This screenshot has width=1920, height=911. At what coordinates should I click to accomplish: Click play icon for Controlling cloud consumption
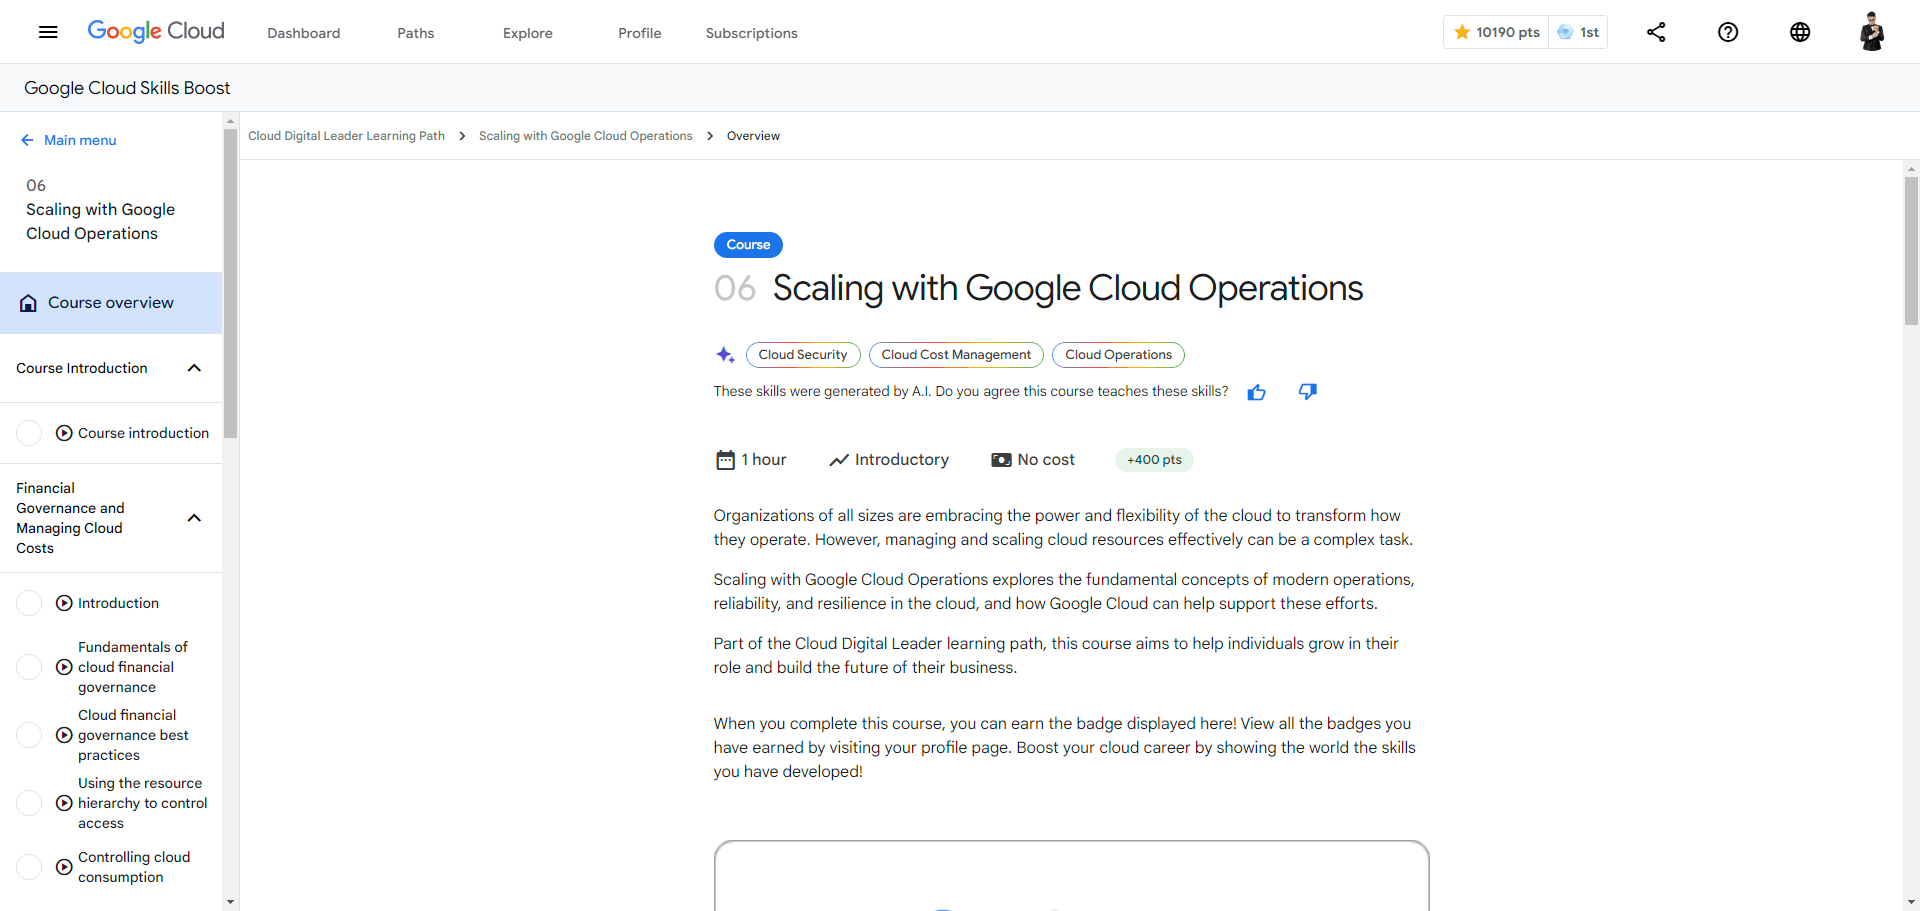click(64, 867)
